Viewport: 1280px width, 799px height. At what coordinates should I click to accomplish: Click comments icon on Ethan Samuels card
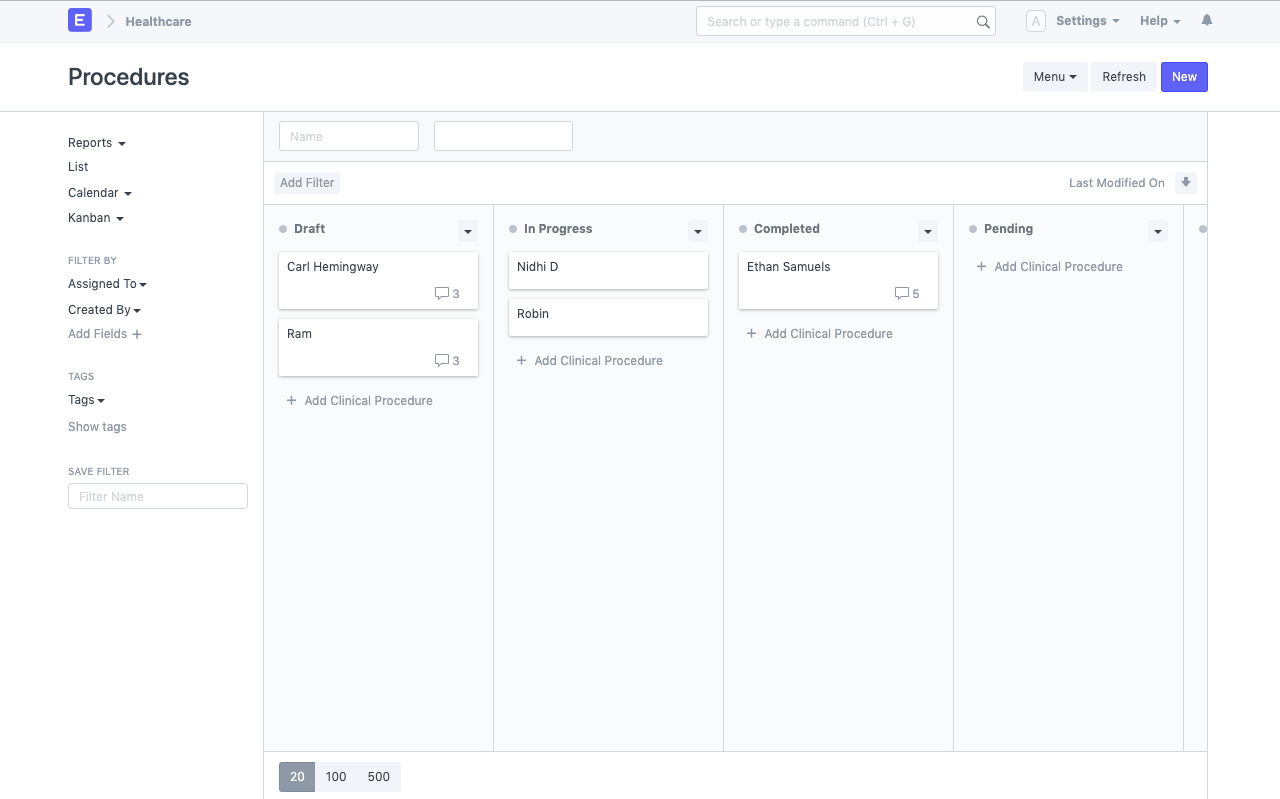pos(901,293)
